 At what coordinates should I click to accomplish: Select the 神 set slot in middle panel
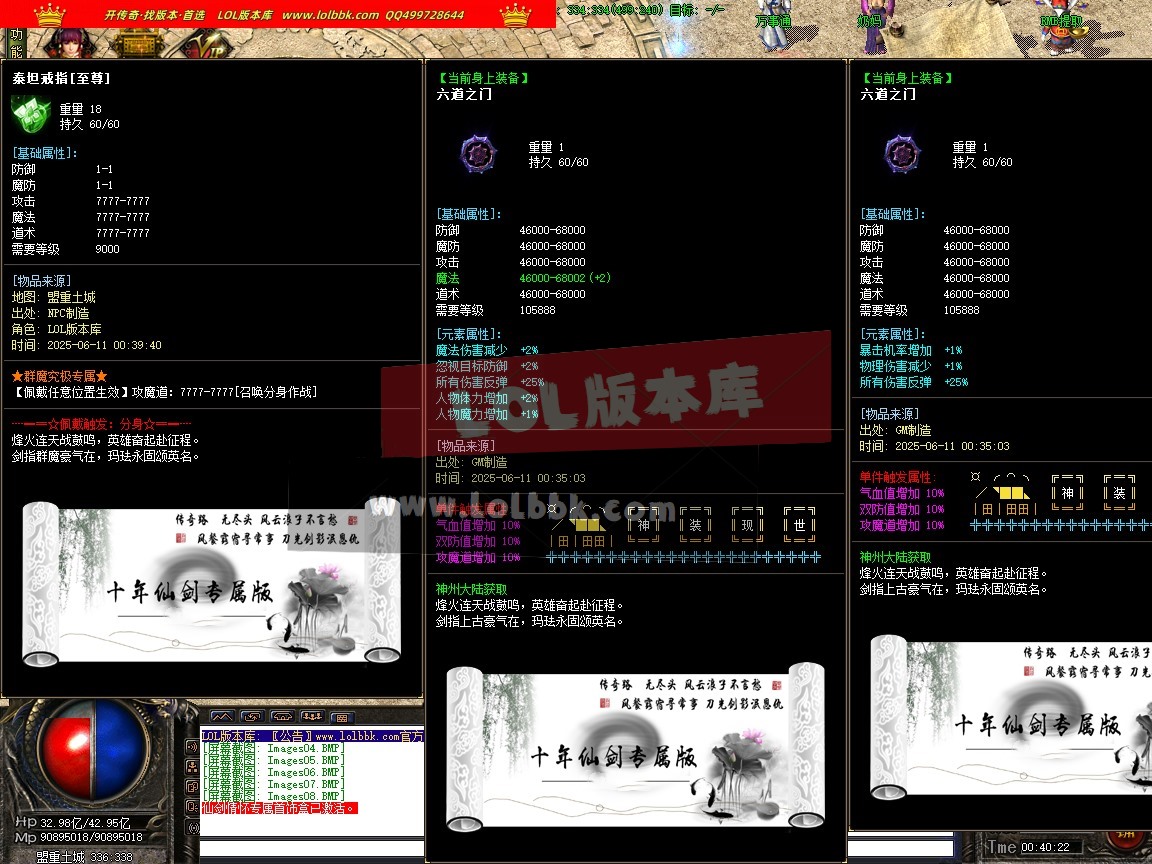(x=644, y=525)
